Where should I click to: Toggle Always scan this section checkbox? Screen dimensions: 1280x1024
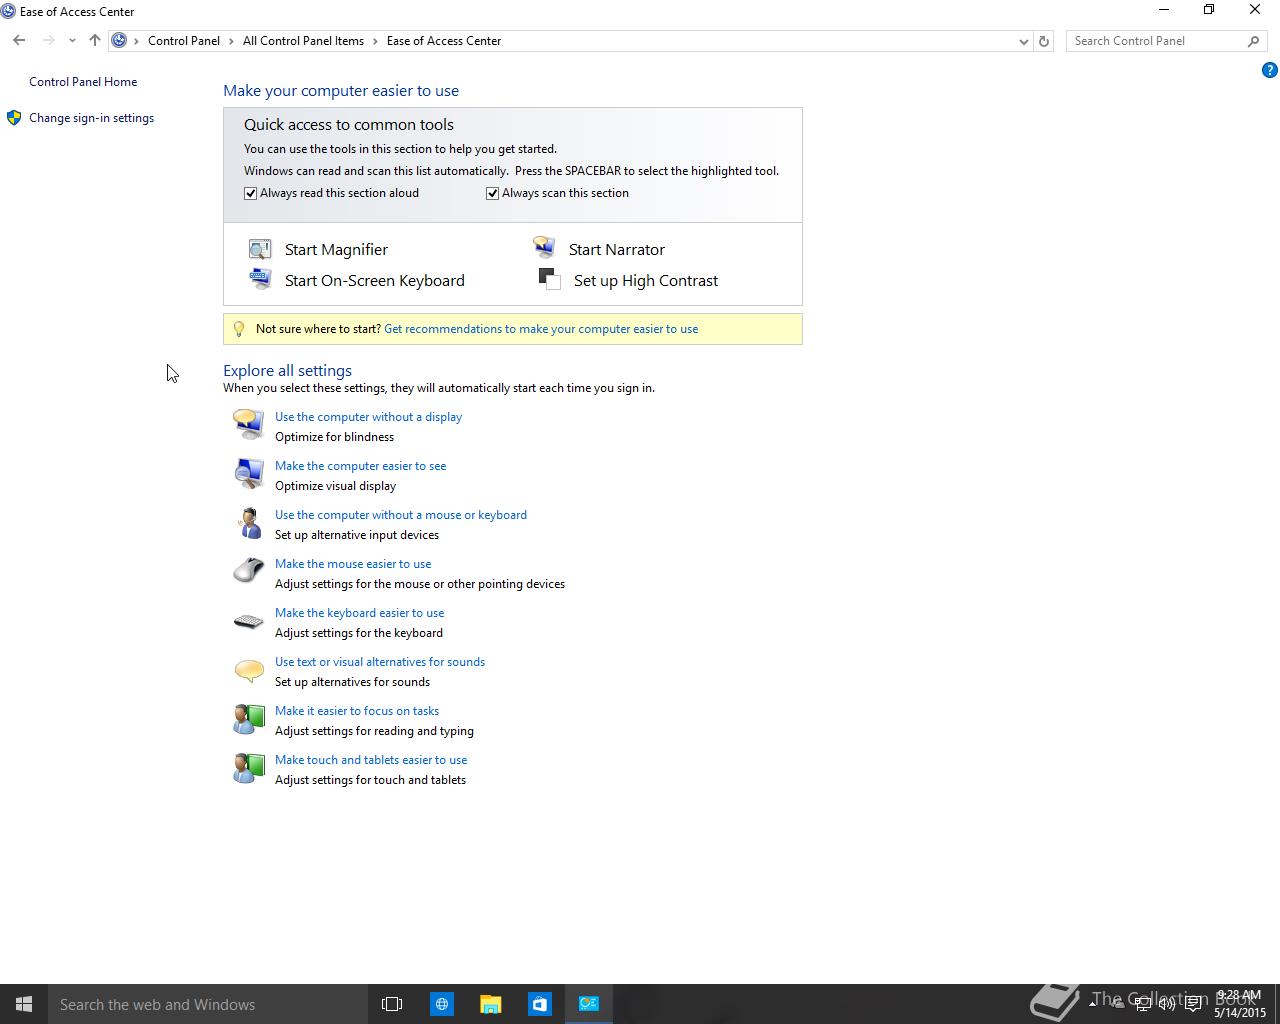[492, 193]
